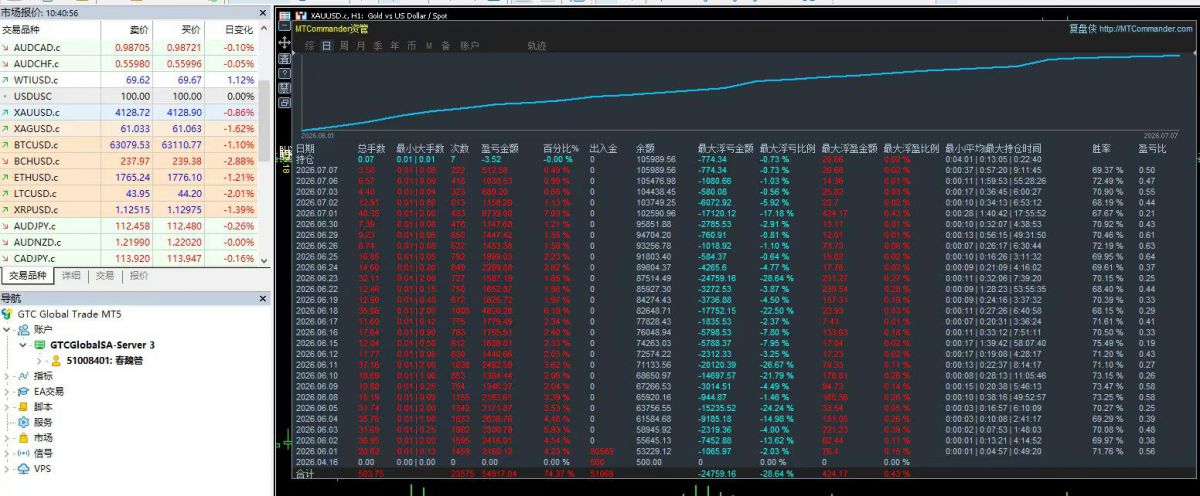Toggle the 日 daily period view
The image size is (1200, 496).
point(326,46)
